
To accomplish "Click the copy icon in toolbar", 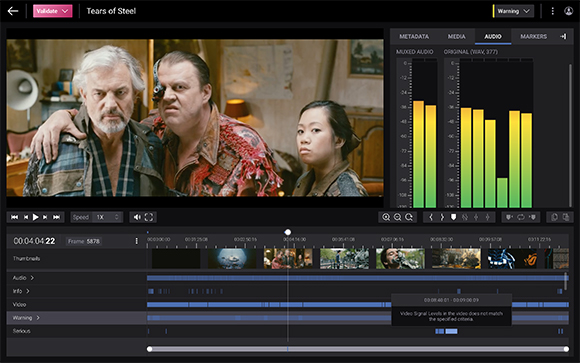I will point(554,217).
